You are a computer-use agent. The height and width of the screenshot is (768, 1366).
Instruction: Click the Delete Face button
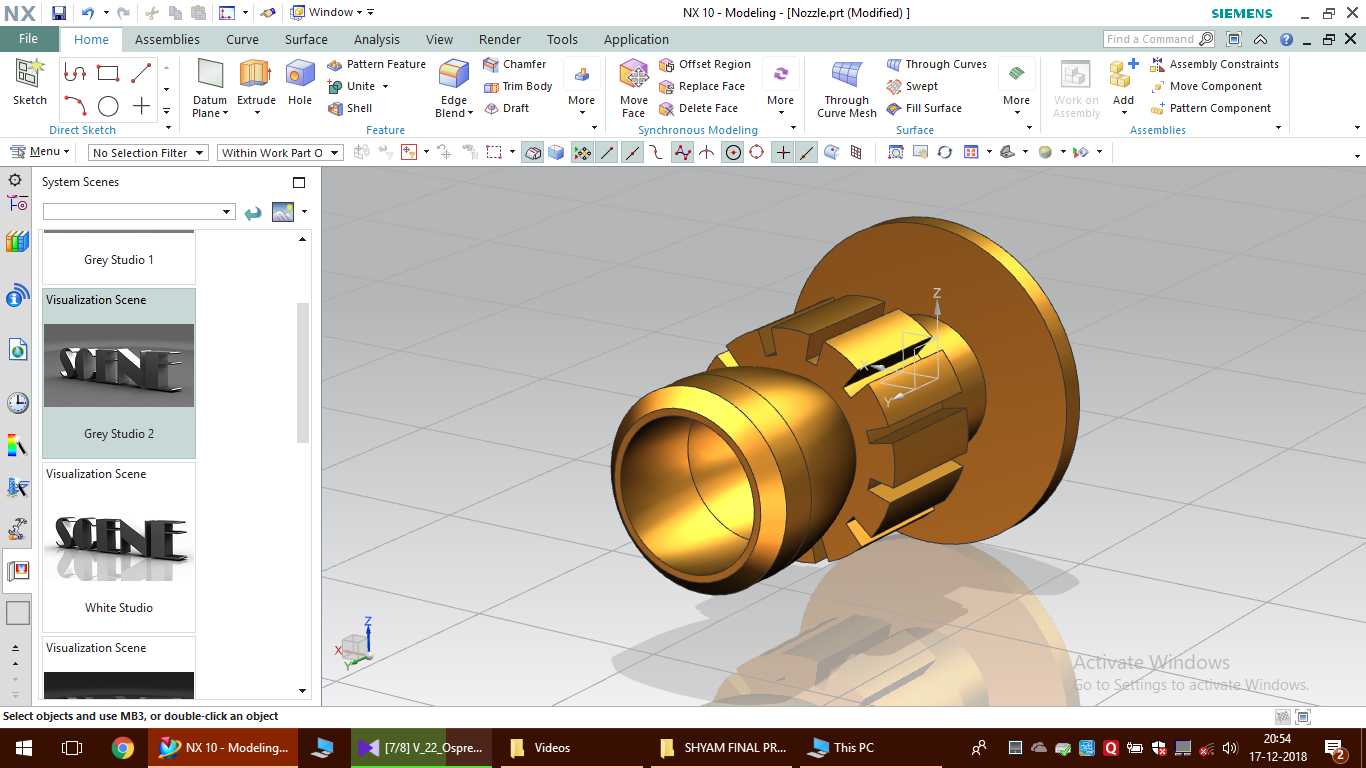tap(698, 108)
